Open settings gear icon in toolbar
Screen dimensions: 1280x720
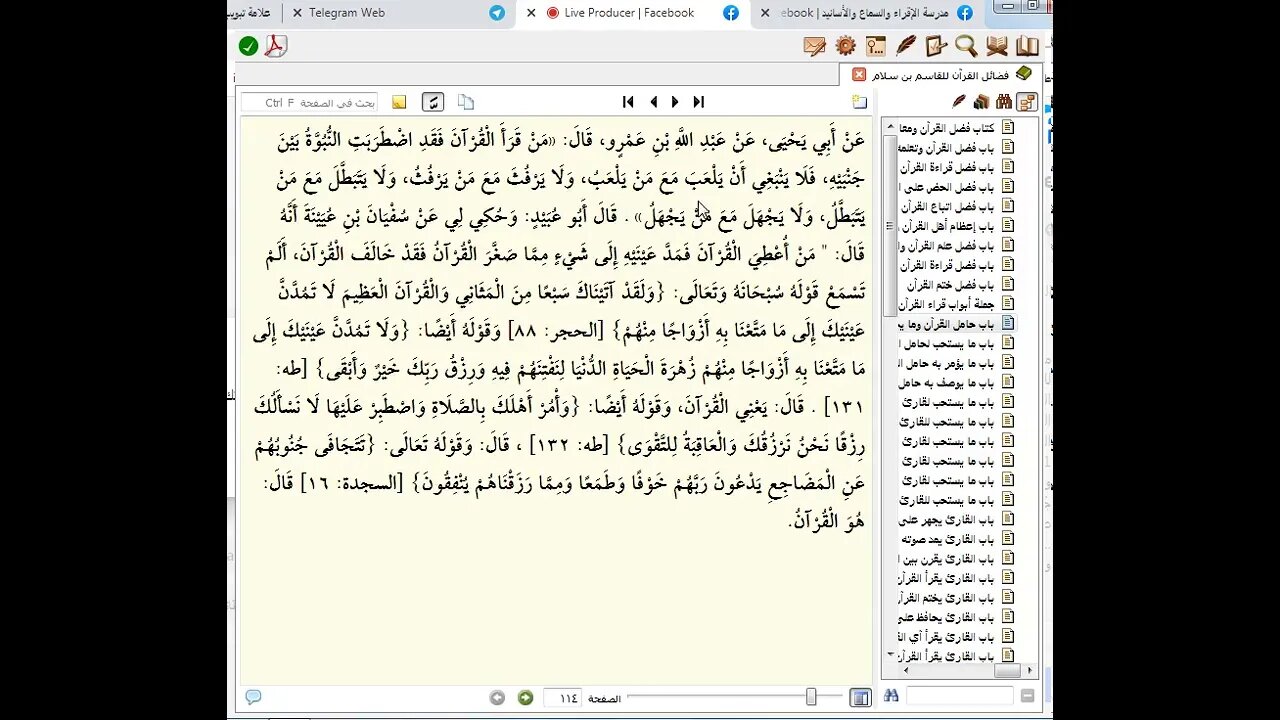click(x=846, y=46)
